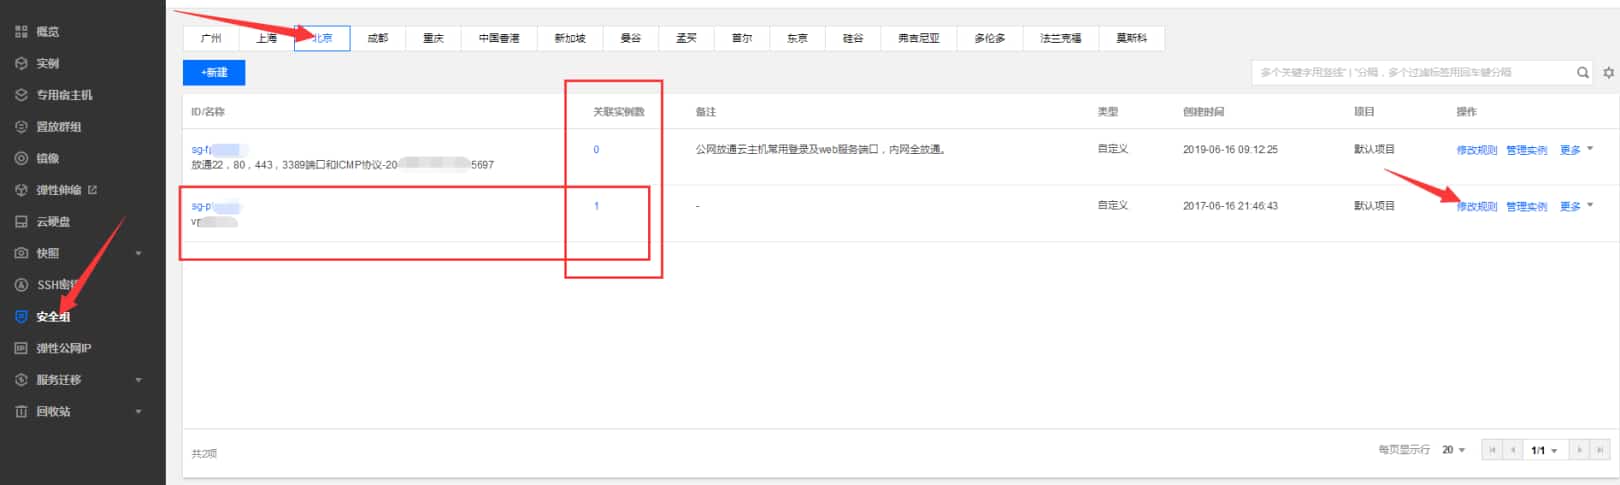
Task: Click the blue +新建 button
Action: click(214, 72)
